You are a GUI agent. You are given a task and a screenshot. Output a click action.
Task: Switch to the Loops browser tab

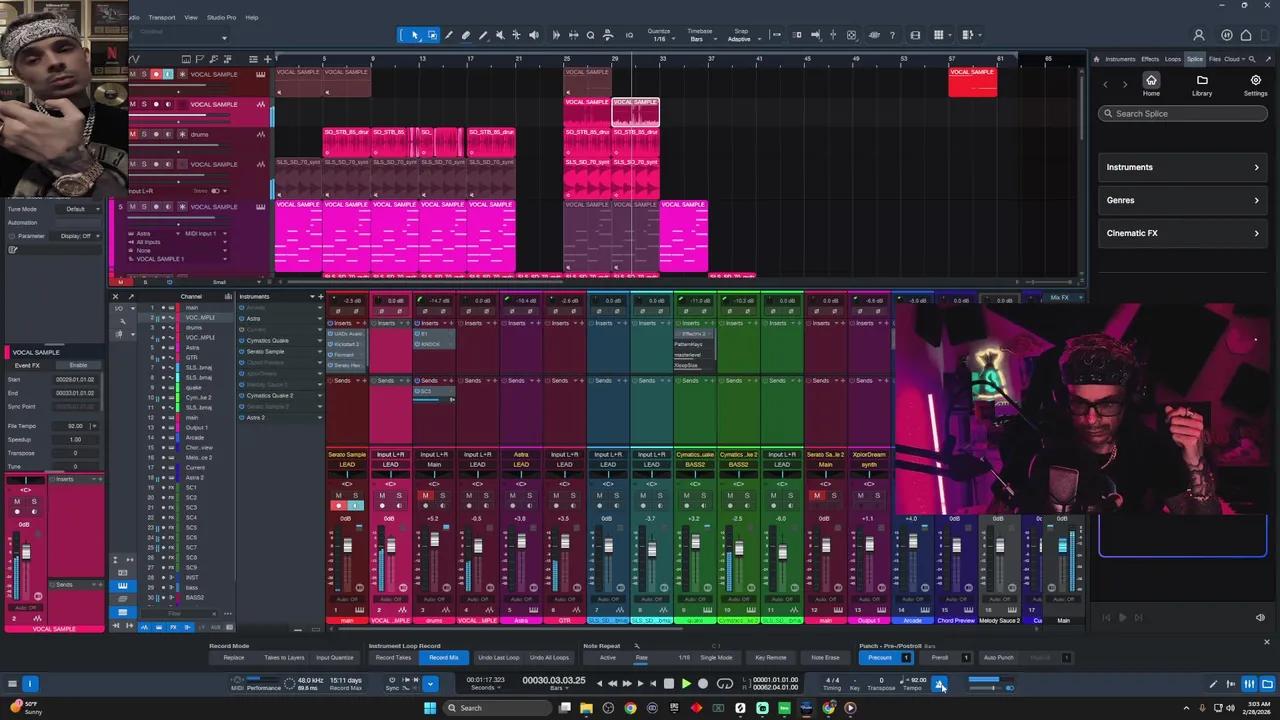coord(1173,59)
